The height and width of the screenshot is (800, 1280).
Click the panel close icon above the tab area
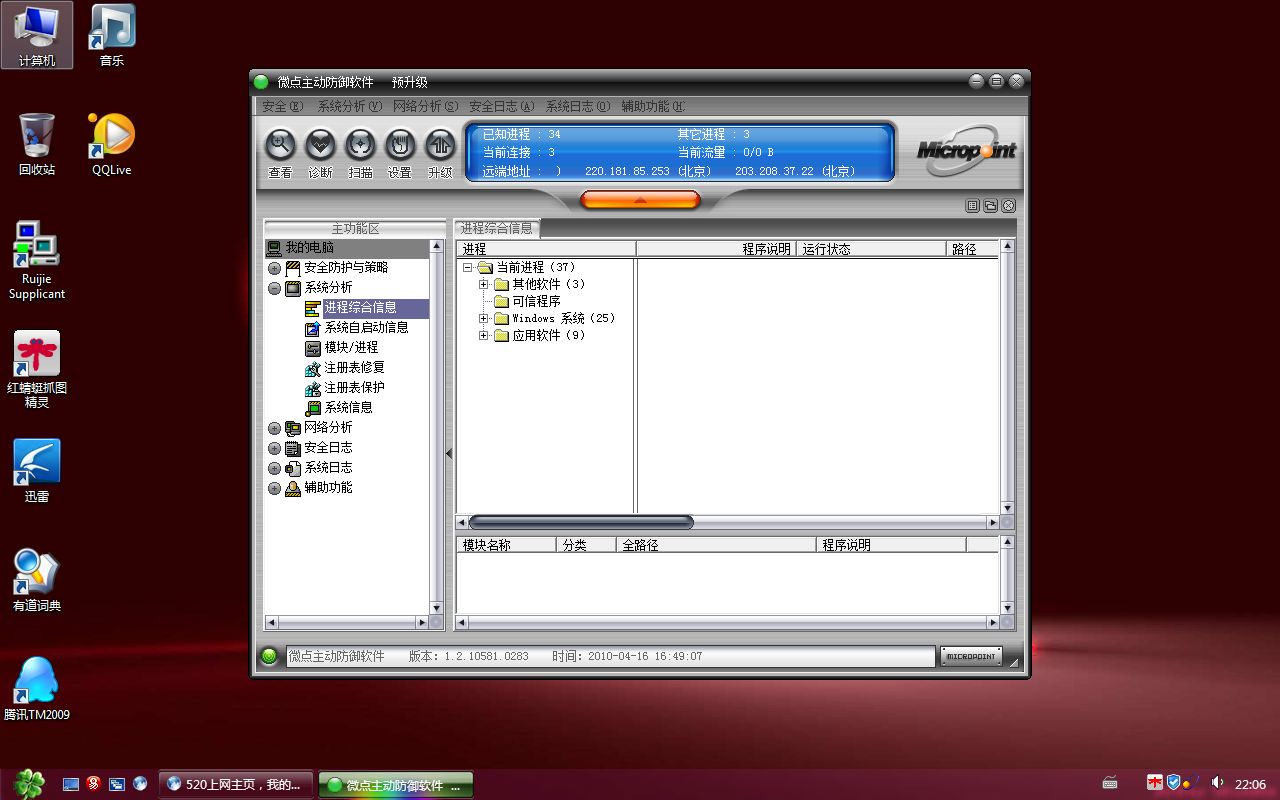tap(1008, 206)
